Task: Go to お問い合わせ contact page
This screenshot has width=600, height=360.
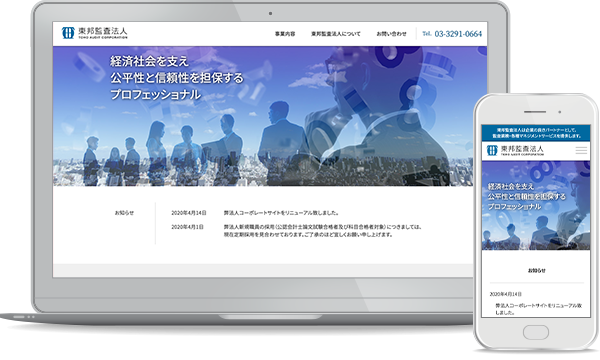Action: pos(391,34)
